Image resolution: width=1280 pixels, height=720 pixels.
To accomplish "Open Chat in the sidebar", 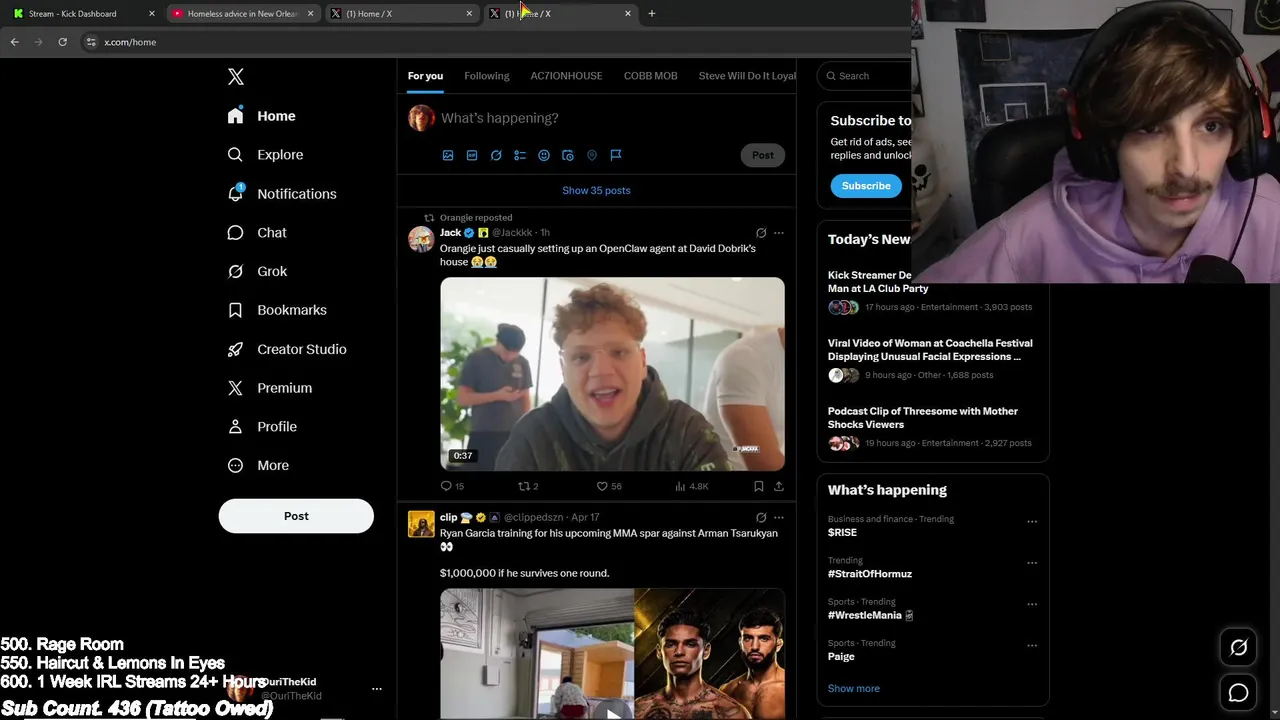I will tap(257, 232).
